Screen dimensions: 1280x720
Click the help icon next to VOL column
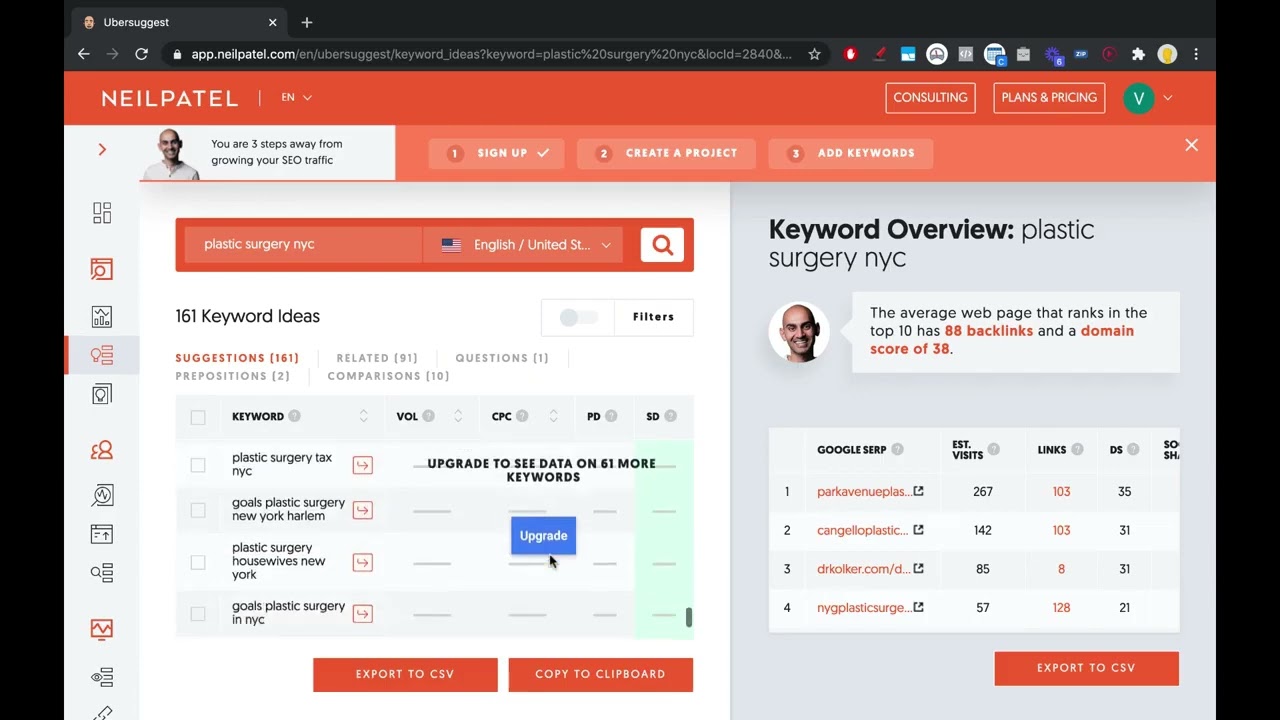(428, 416)
